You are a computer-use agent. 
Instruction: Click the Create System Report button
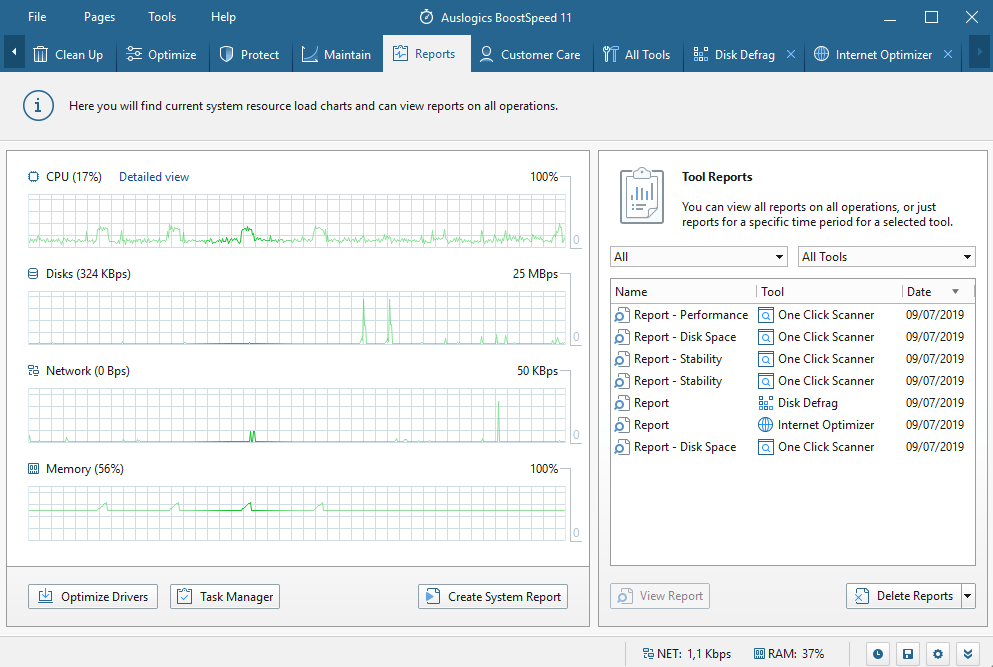pos(493,597)
